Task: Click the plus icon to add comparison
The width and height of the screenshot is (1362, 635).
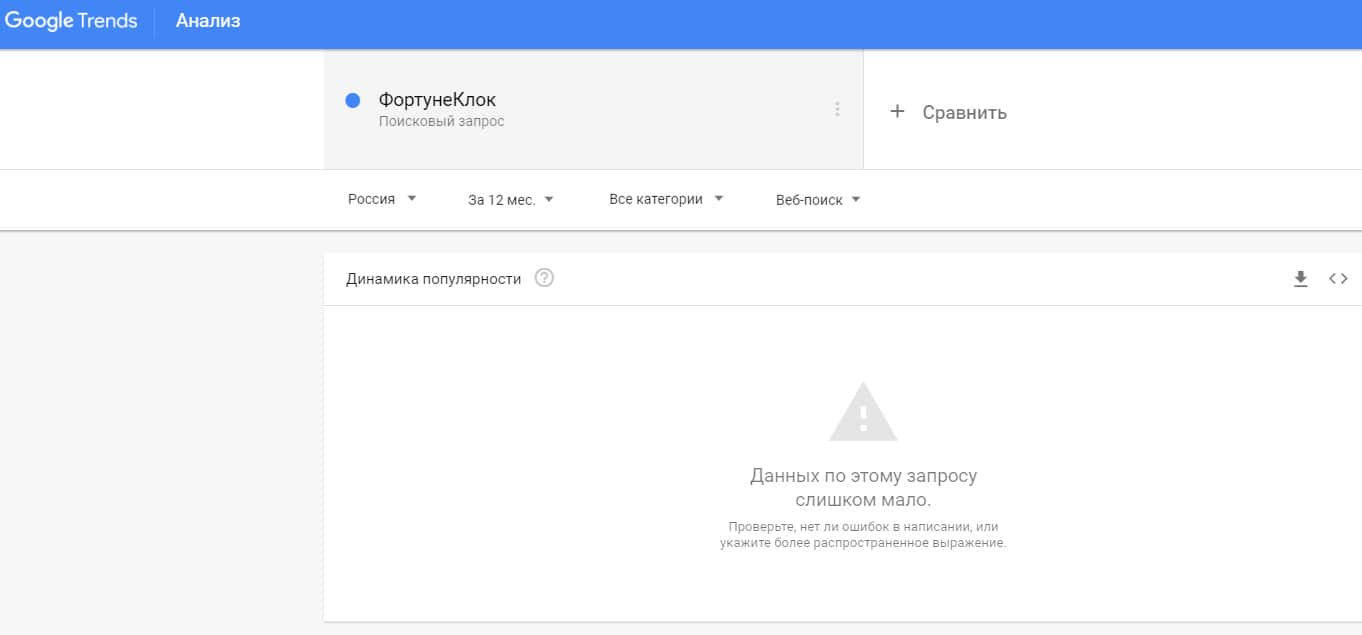Action: (897, 112)
